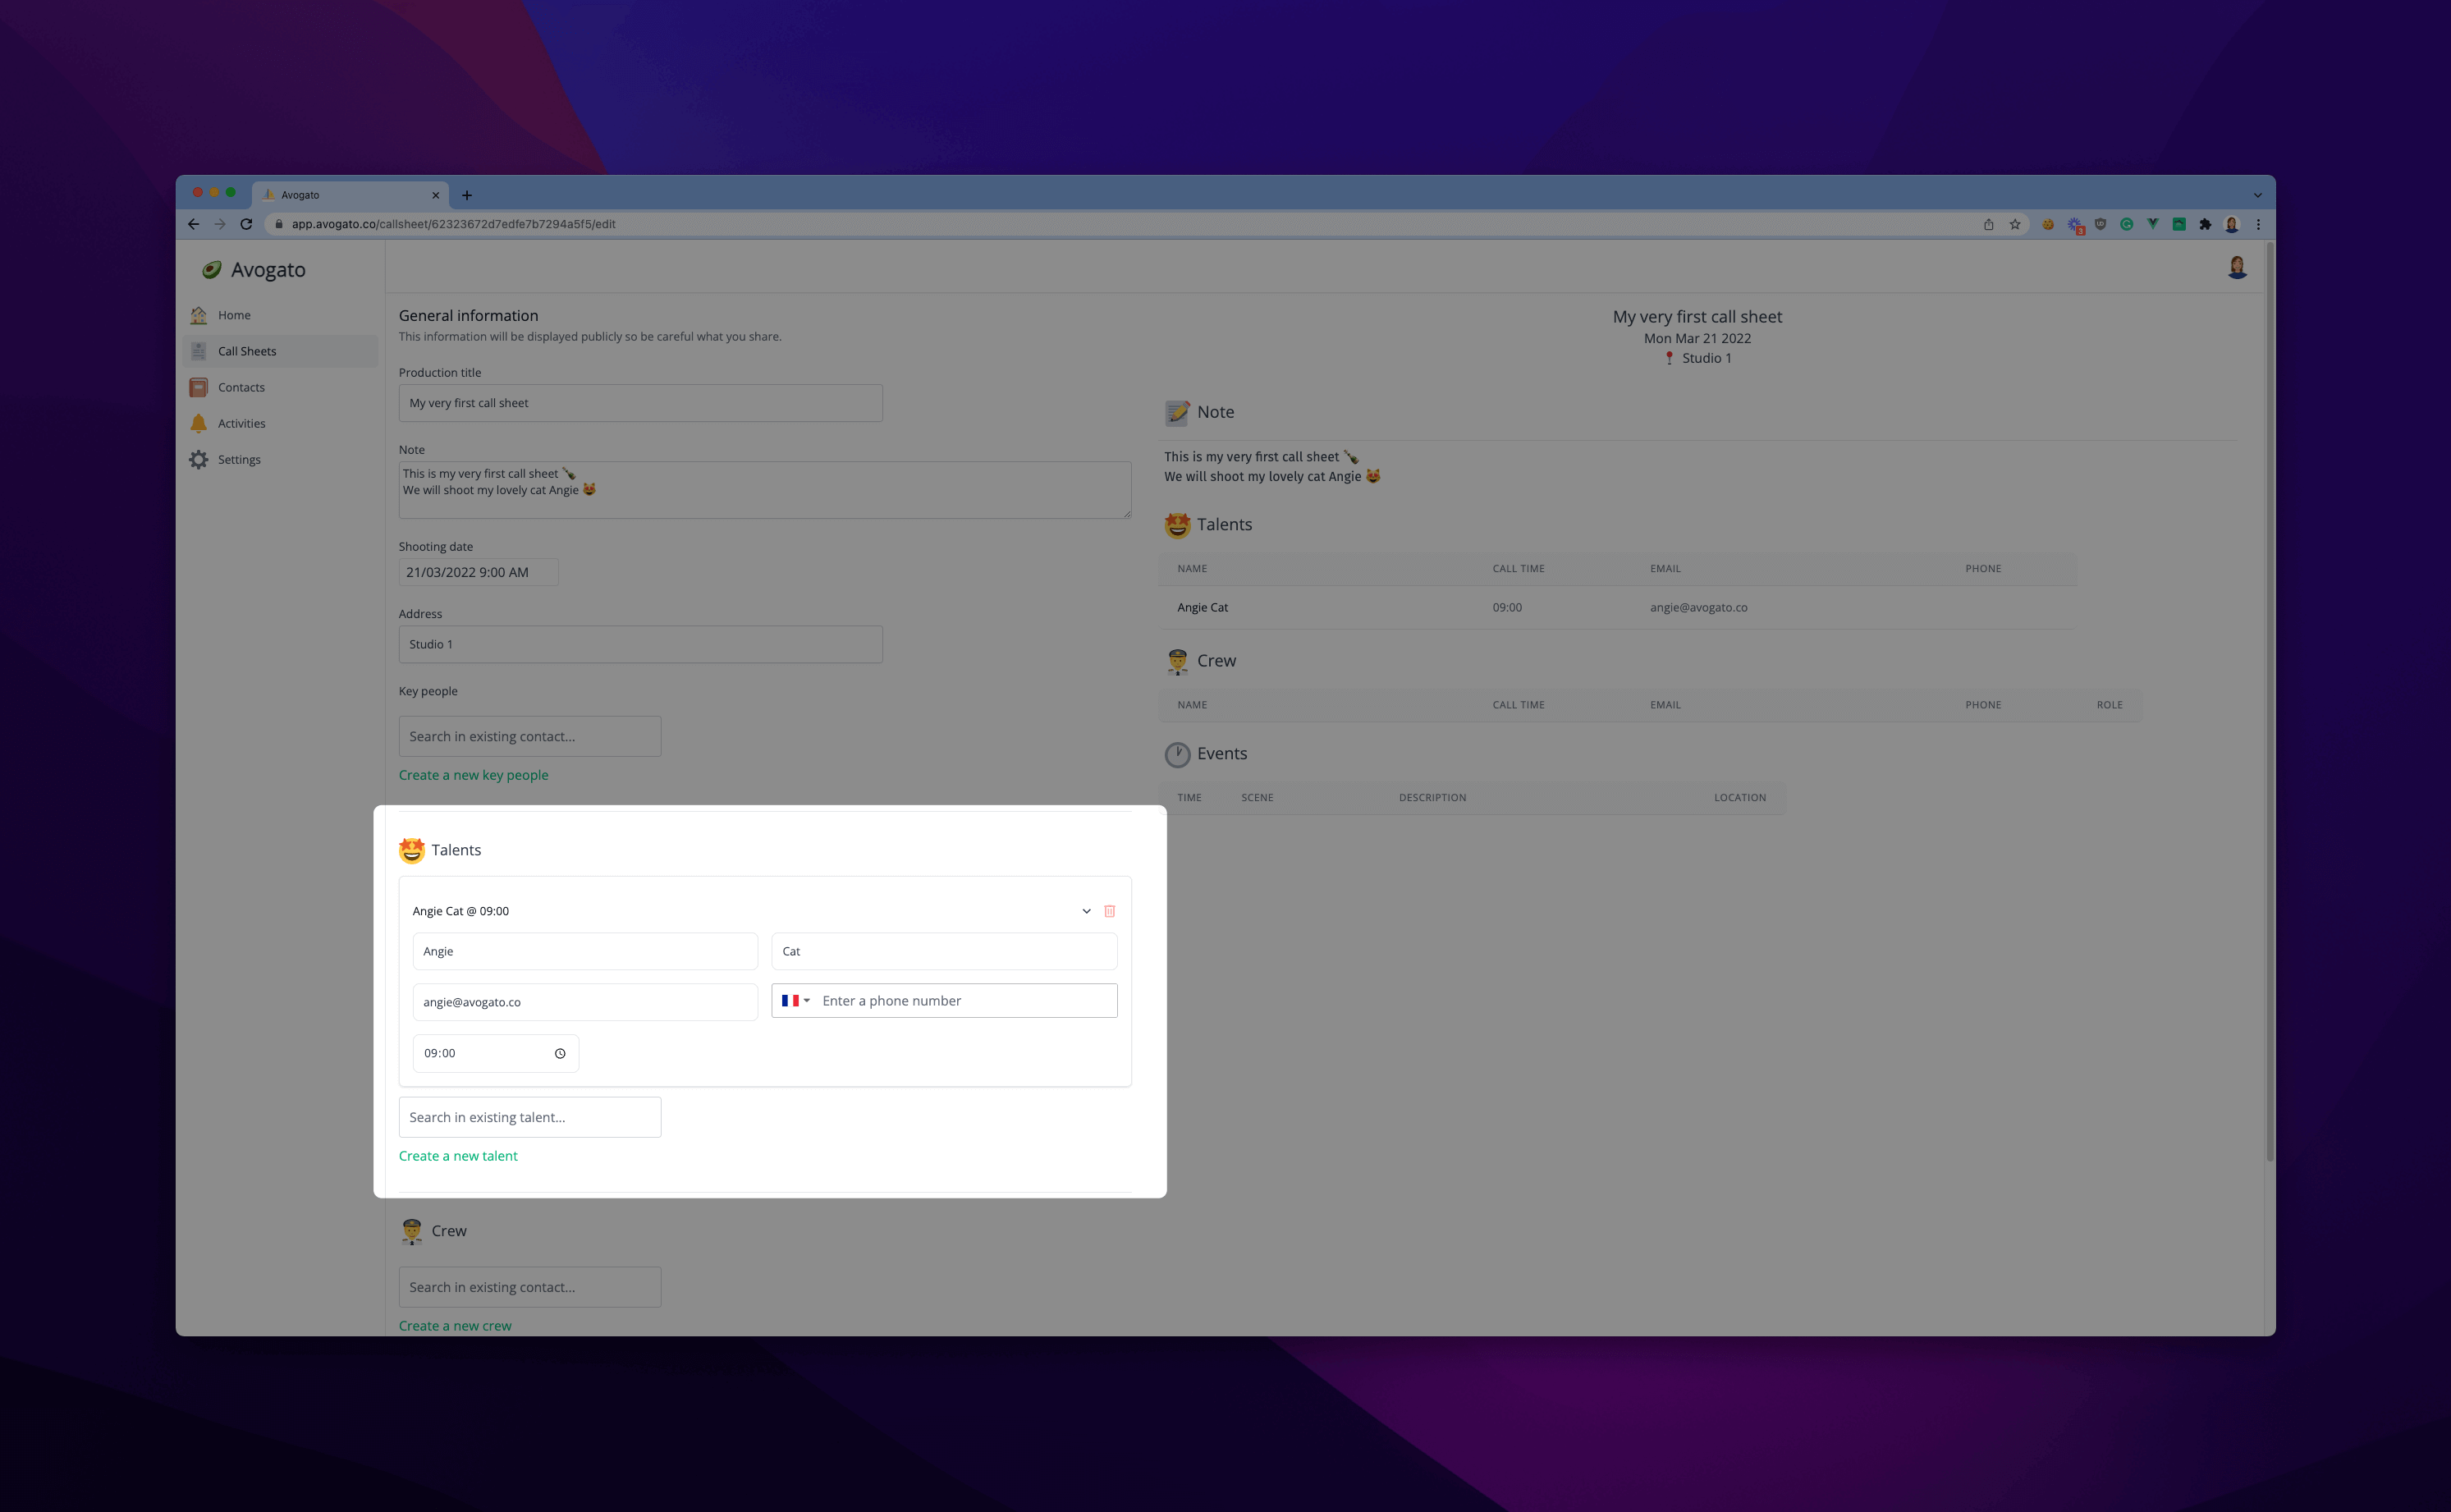Click the talent last name field 'Cat'

[944, 951]
